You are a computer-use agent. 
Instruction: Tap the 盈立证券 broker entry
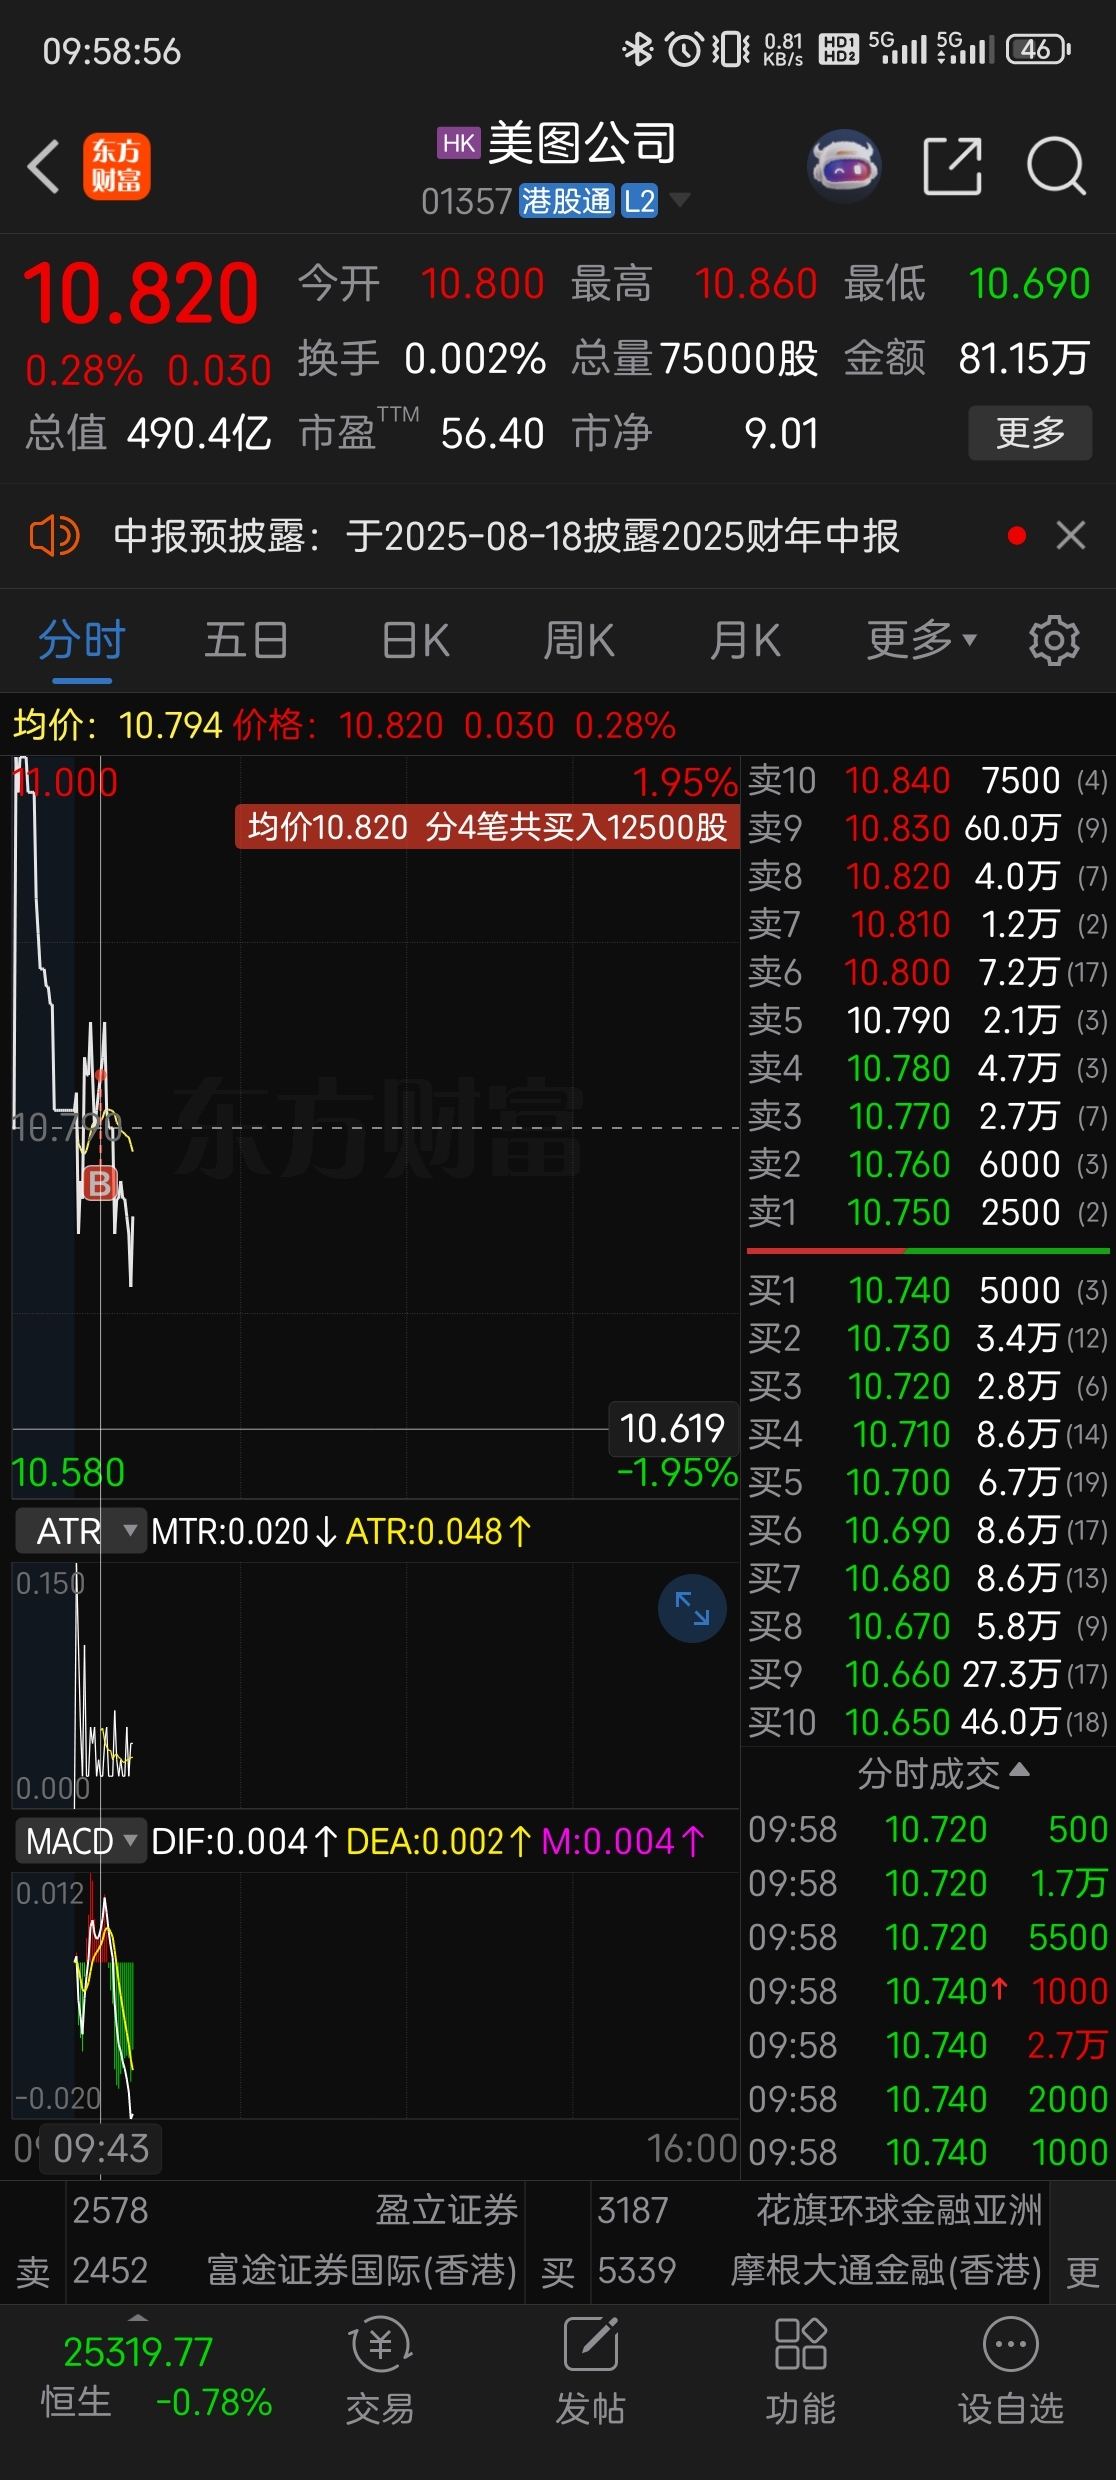[x=295, y=2210]
